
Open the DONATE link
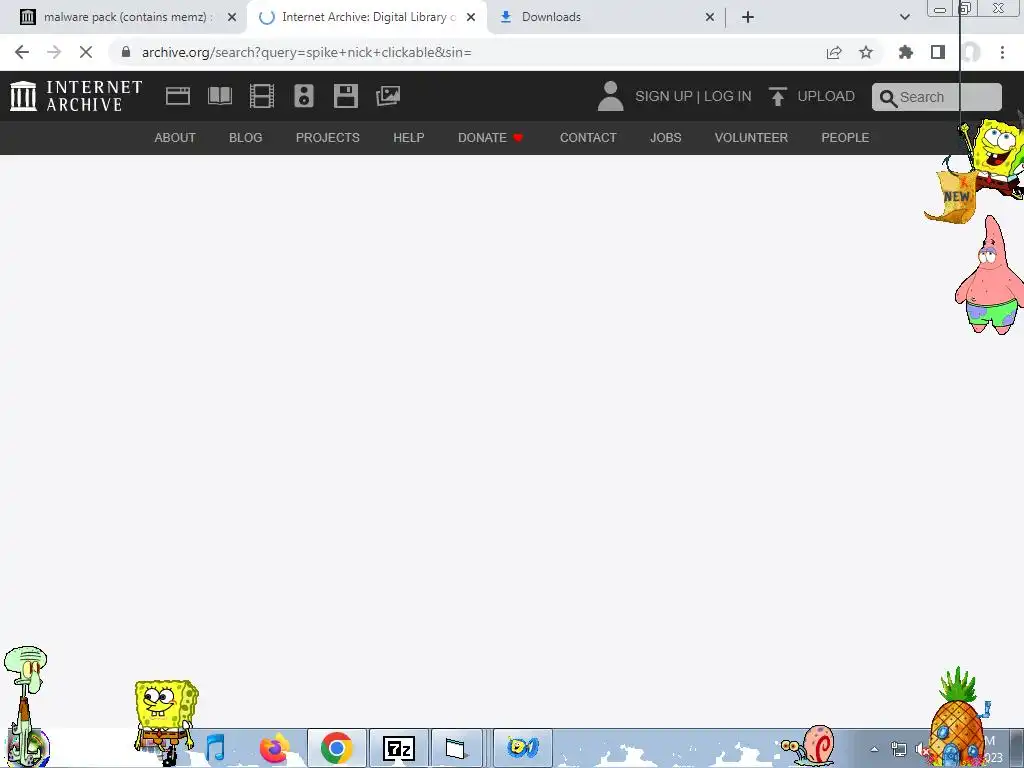click(490, 138)
